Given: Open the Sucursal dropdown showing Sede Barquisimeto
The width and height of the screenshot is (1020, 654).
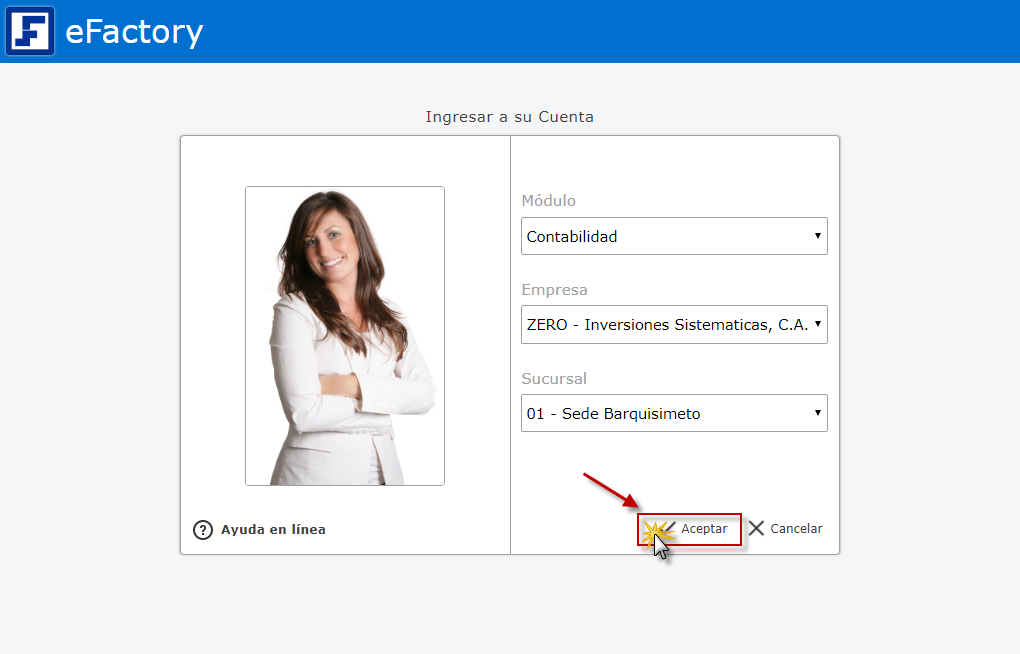Looking at the screenshot, I should 665,413.
